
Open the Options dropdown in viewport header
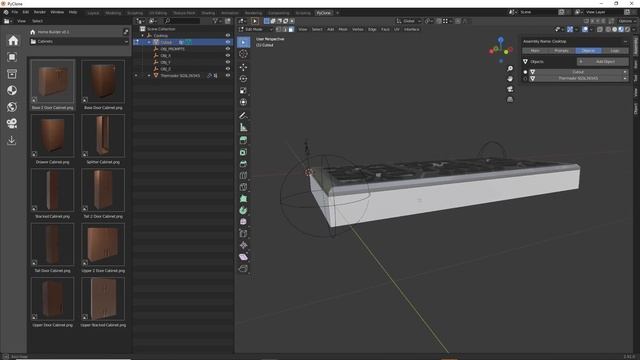(x=627, y=21)
